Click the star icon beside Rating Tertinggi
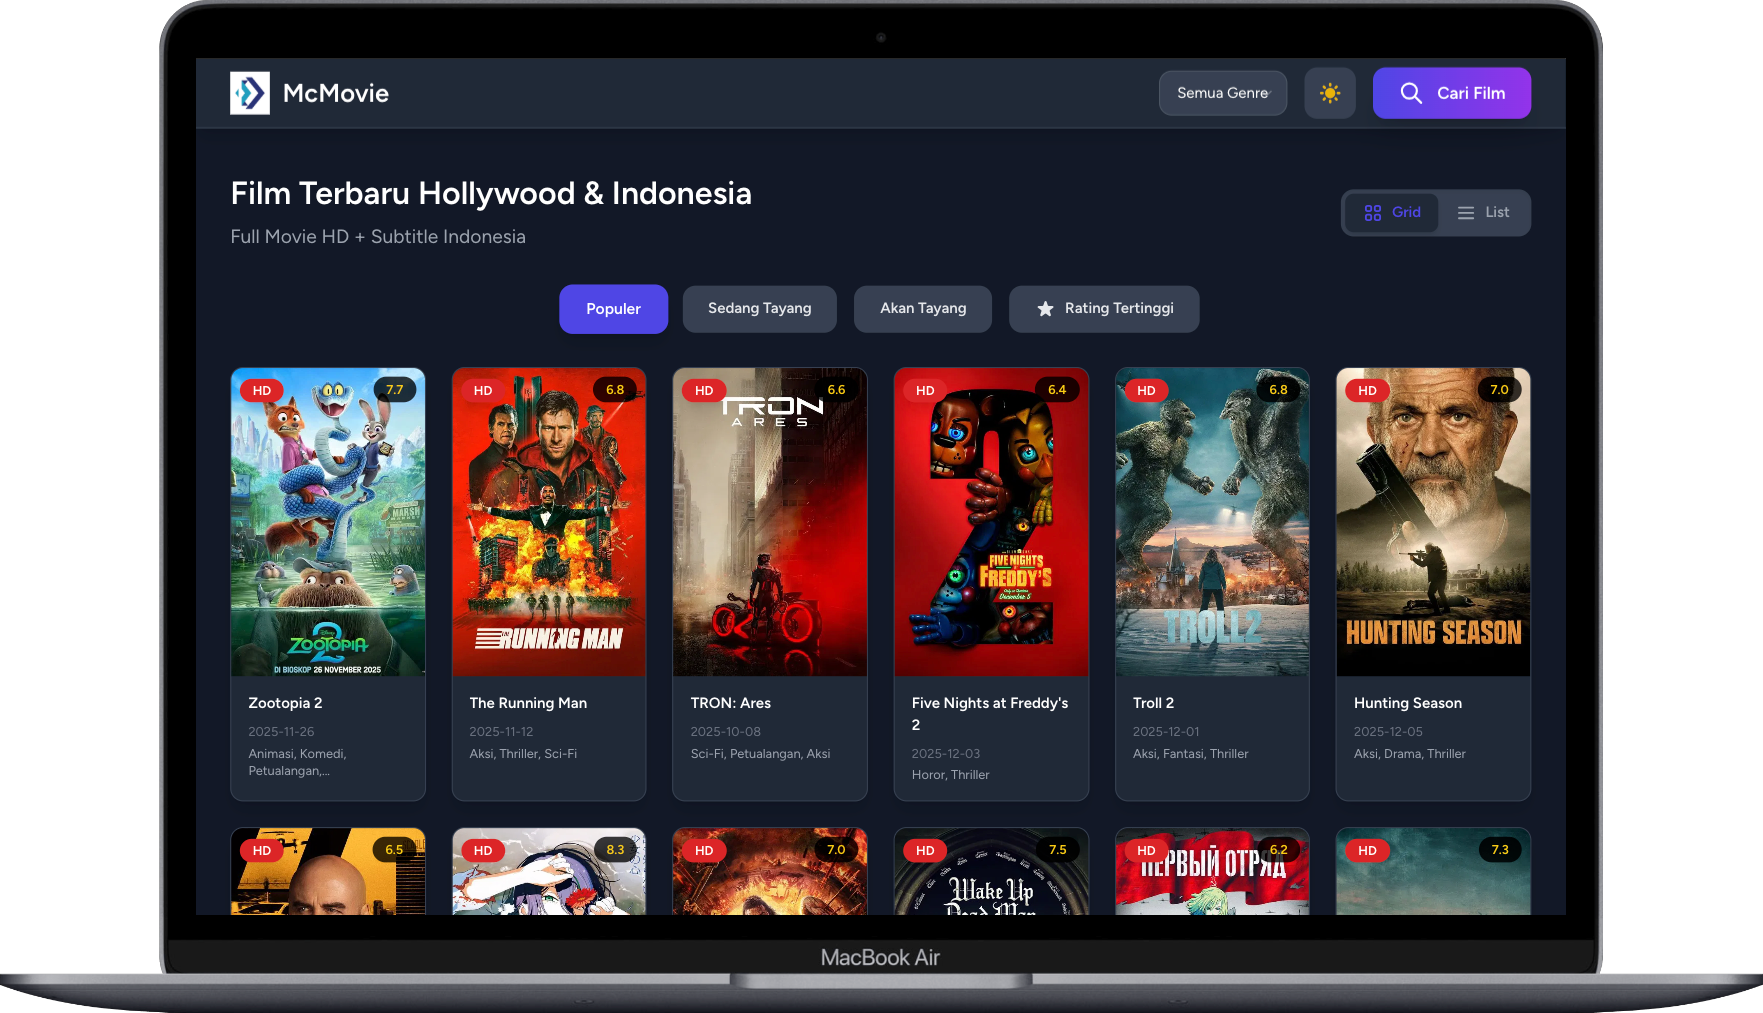This screenshot has width=1763, height=1013. 1045,309
